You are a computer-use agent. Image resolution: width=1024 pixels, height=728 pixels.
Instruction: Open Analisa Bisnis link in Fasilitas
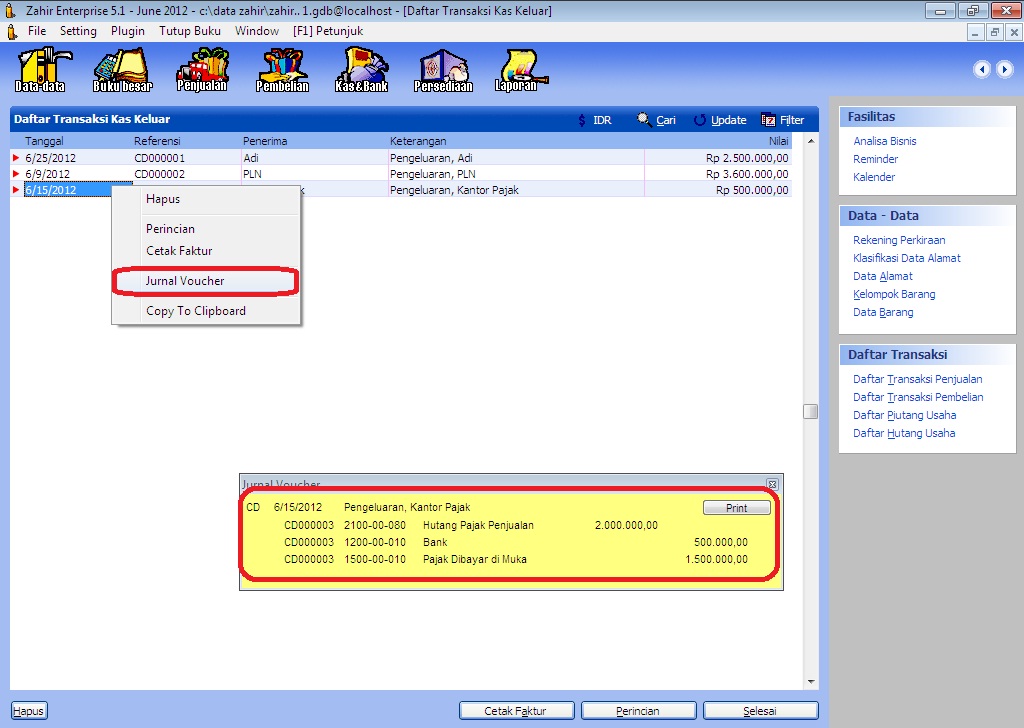pos(884,141)
